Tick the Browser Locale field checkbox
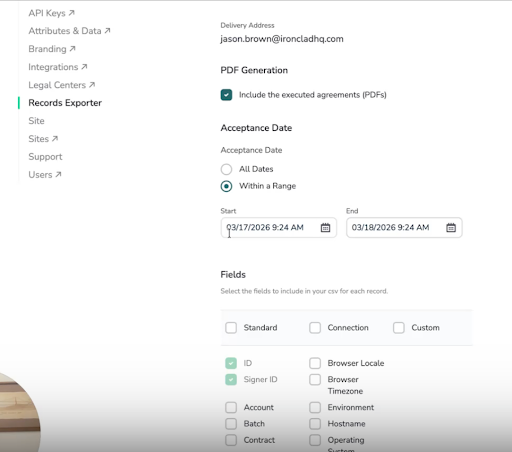This screenshot has height=452, width=512. [315, 363]
